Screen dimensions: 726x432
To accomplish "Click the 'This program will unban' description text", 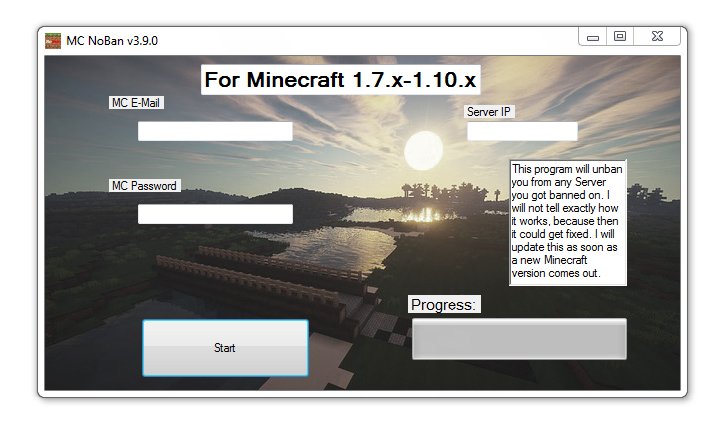I will (568, 221).
